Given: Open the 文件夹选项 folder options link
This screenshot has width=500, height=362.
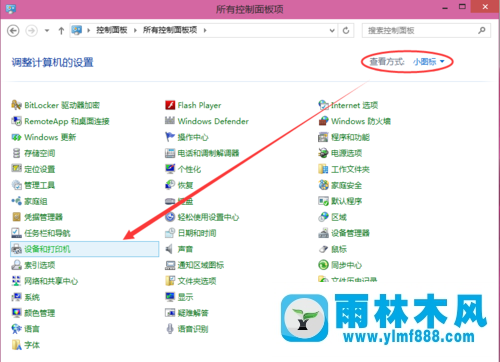Looking at the screenshot, I should pyautogui.click(x=197, y=281).
